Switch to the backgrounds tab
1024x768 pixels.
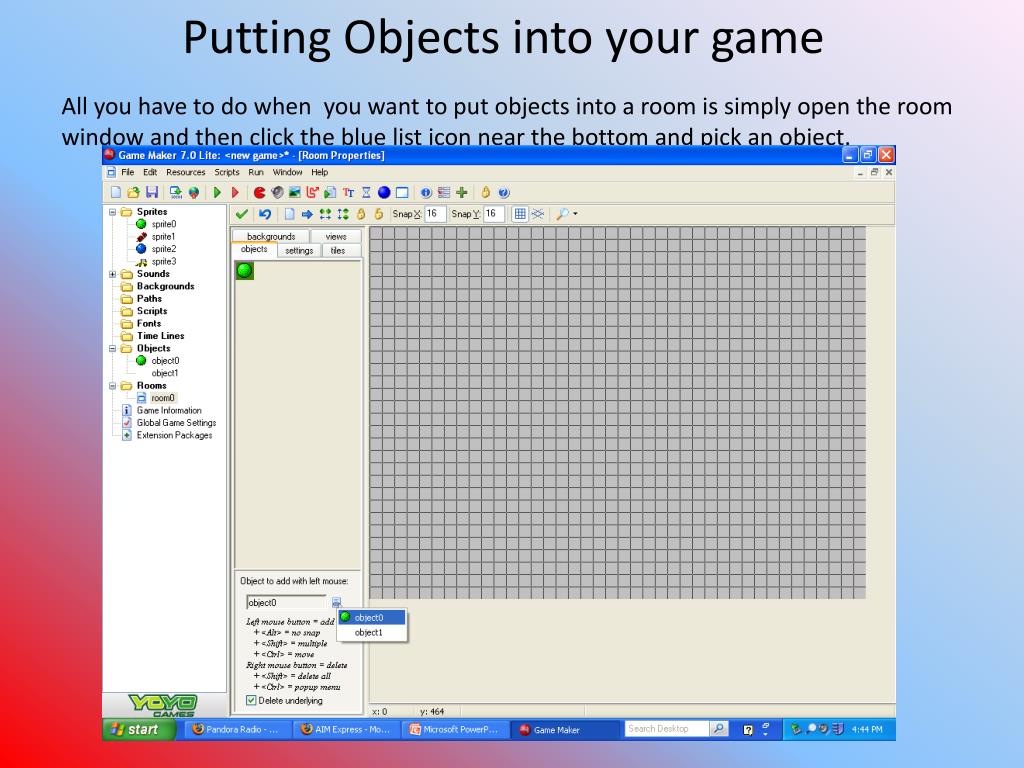271,236
